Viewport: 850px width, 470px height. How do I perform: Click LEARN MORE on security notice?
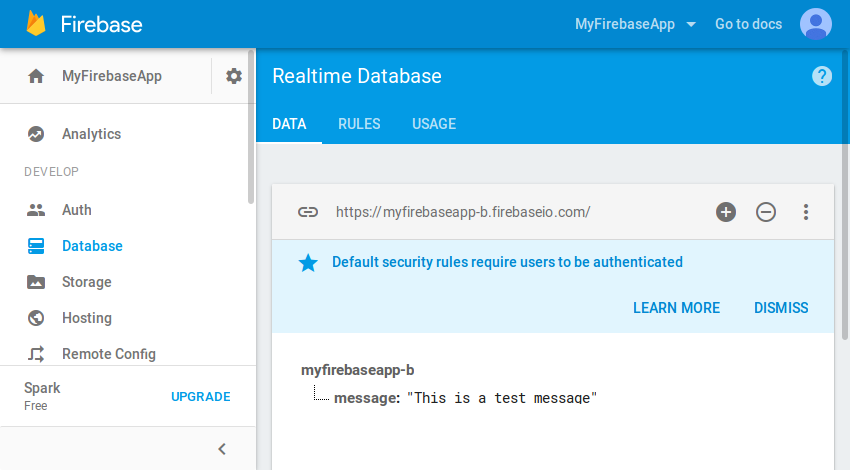677,308
